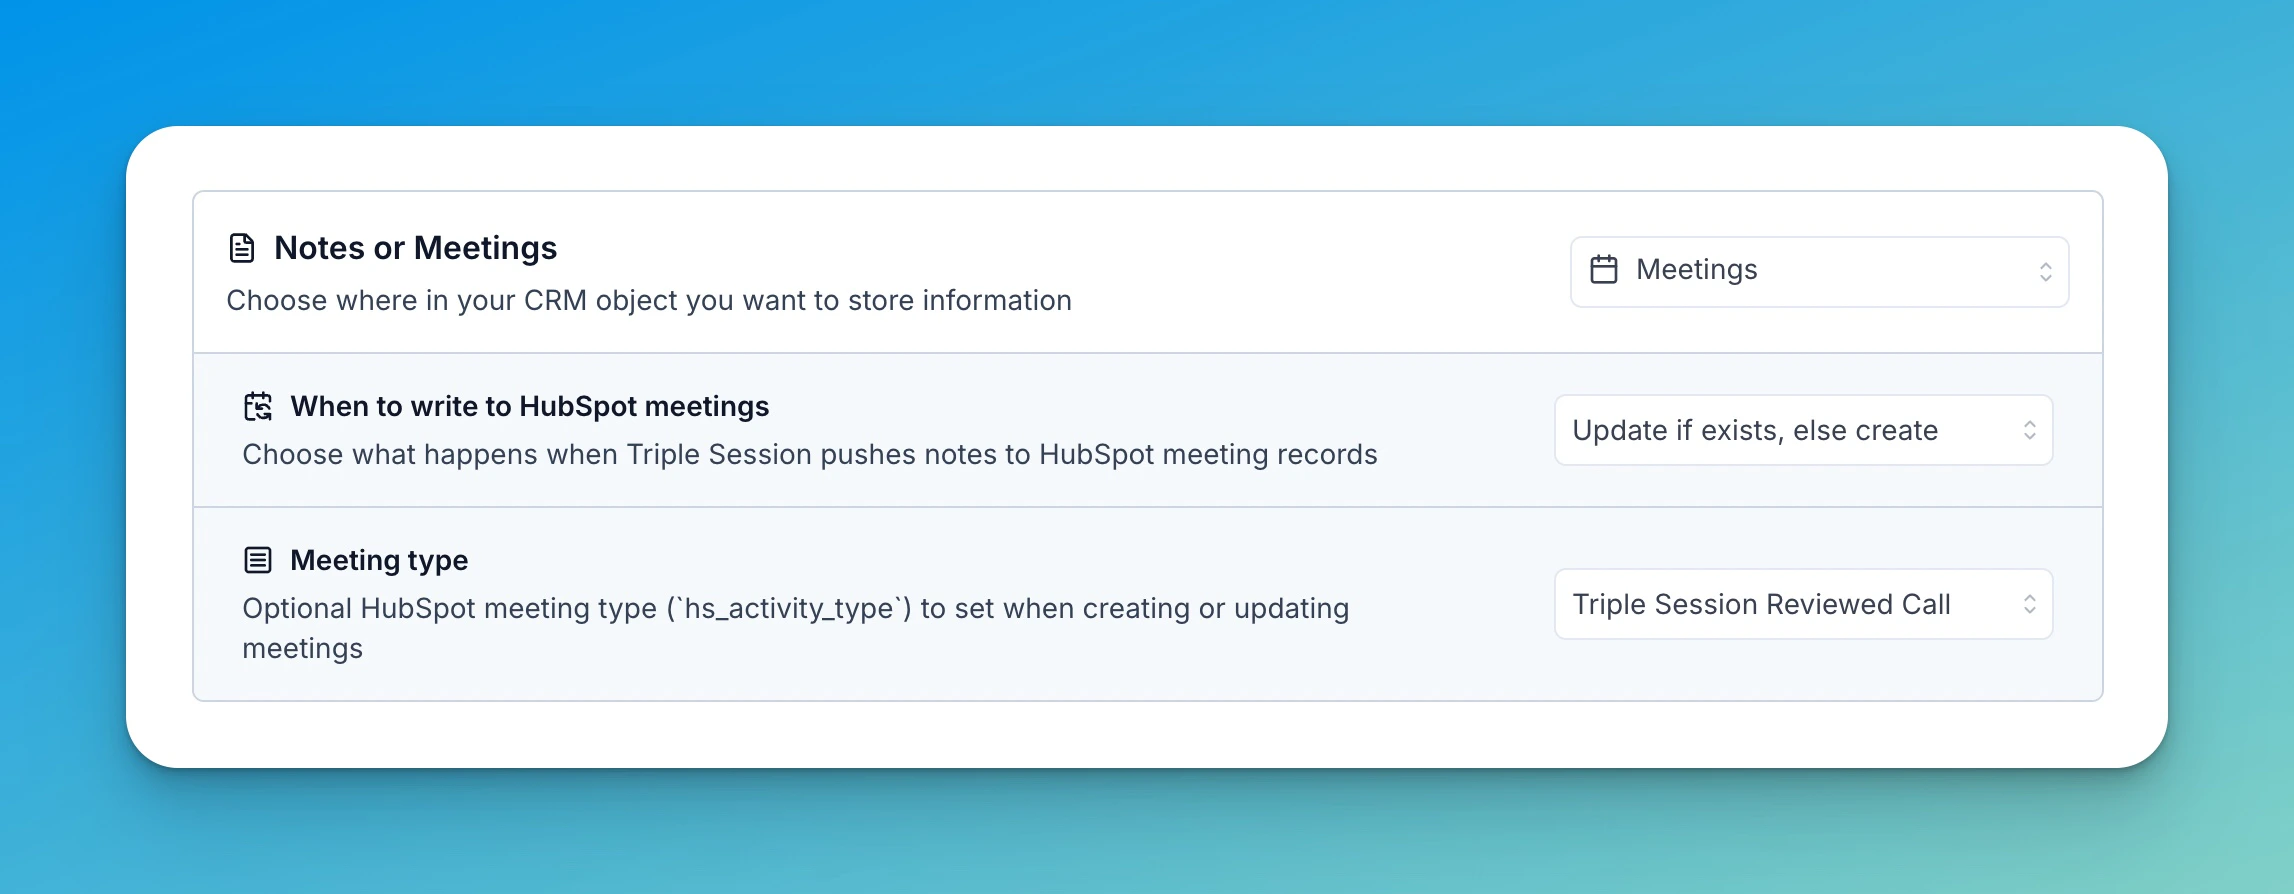
Task: Click the 'Meeting type' heading
Action: (379, 560)
